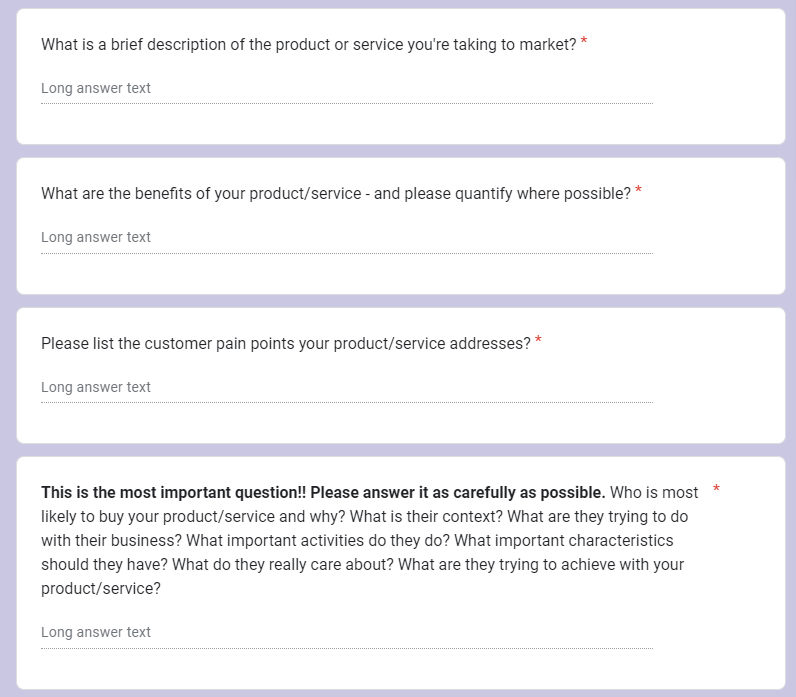This screenshot has width=796, height=697.
Task: Click the trailing 'product/service?' on the last question's final line
Action: click(x=101, y=588)
